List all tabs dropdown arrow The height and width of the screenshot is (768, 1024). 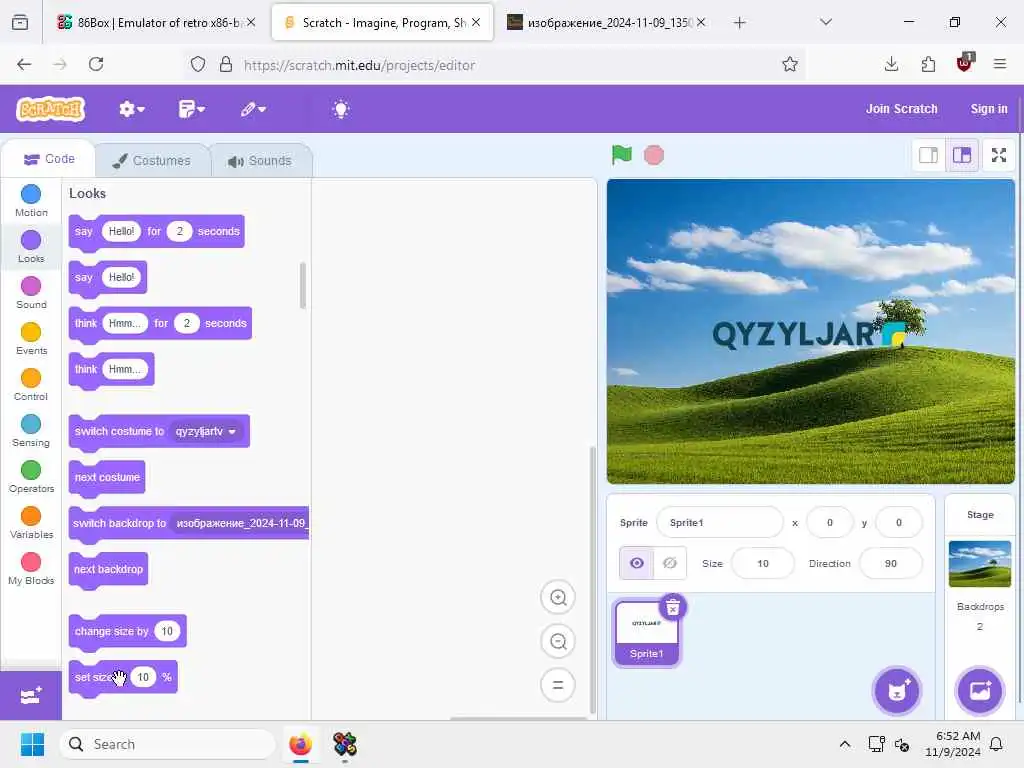(x=826, y=22)
